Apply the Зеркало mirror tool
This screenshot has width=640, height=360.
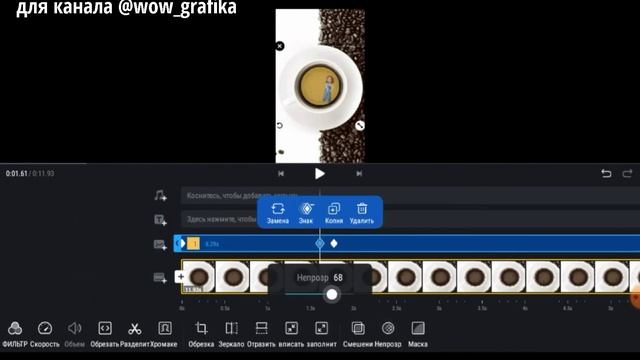pyautogui.click(x=231, y=334)
